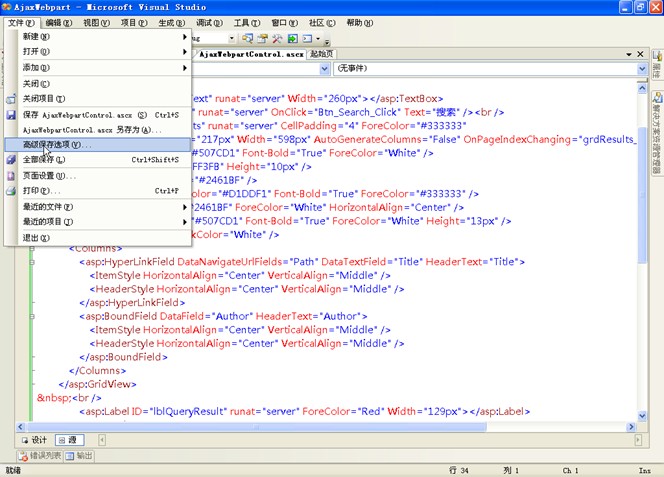Click the &nbsp;<br /> code line
The width and height of the screenshot is (664, 477).
(x=69, y=398)
